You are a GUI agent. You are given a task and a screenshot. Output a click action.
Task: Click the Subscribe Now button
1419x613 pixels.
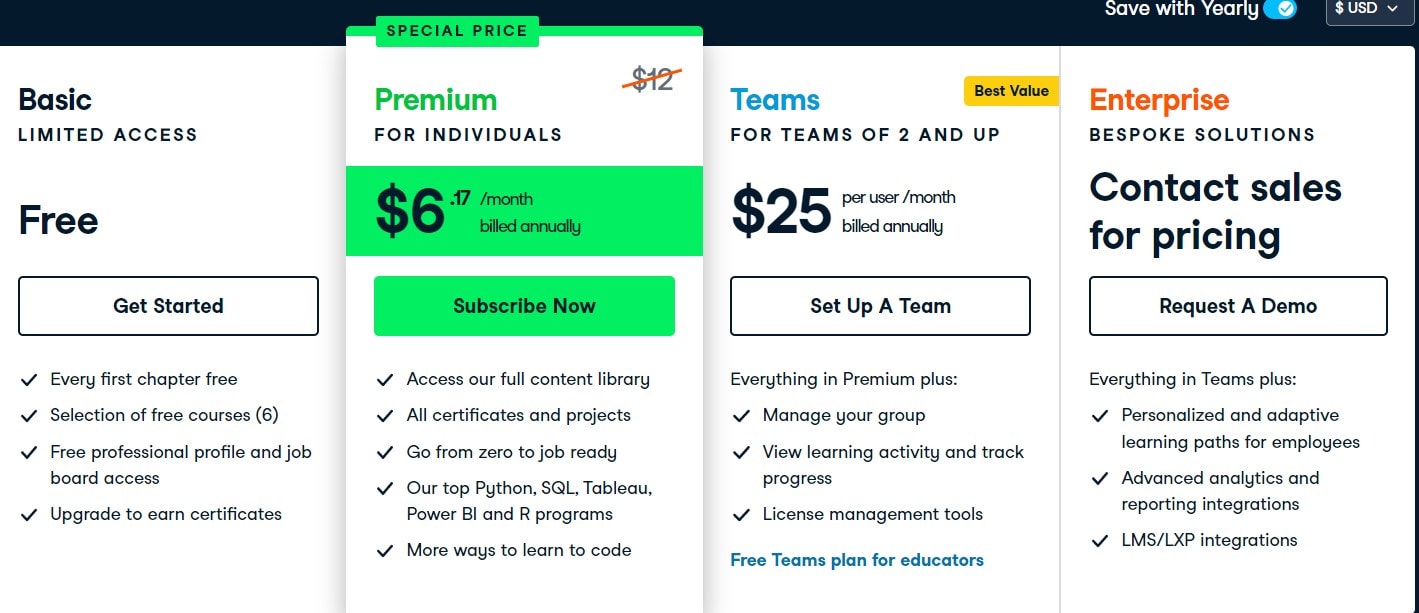[524, 306]
